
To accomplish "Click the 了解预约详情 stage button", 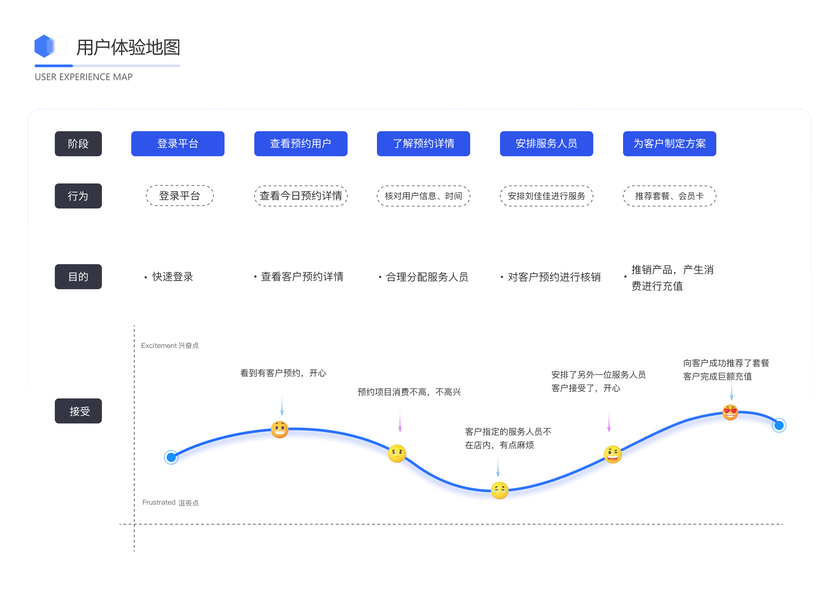I will [x=423, y=144].
